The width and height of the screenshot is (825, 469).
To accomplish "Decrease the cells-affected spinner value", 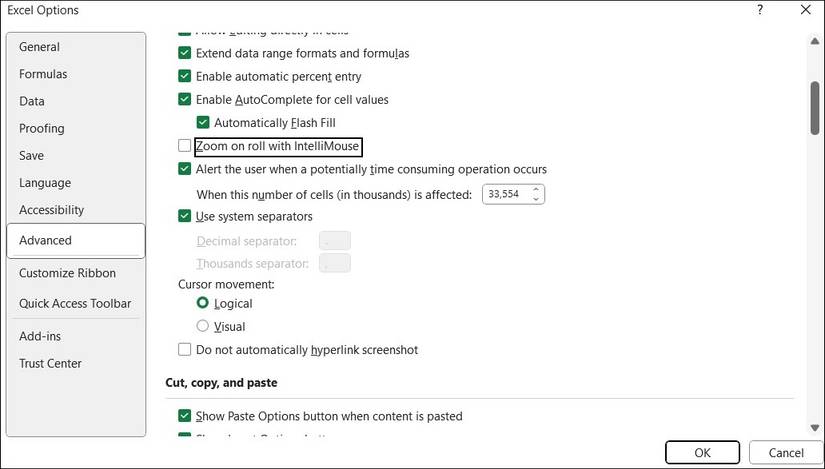I will click(x=537, y=199).
